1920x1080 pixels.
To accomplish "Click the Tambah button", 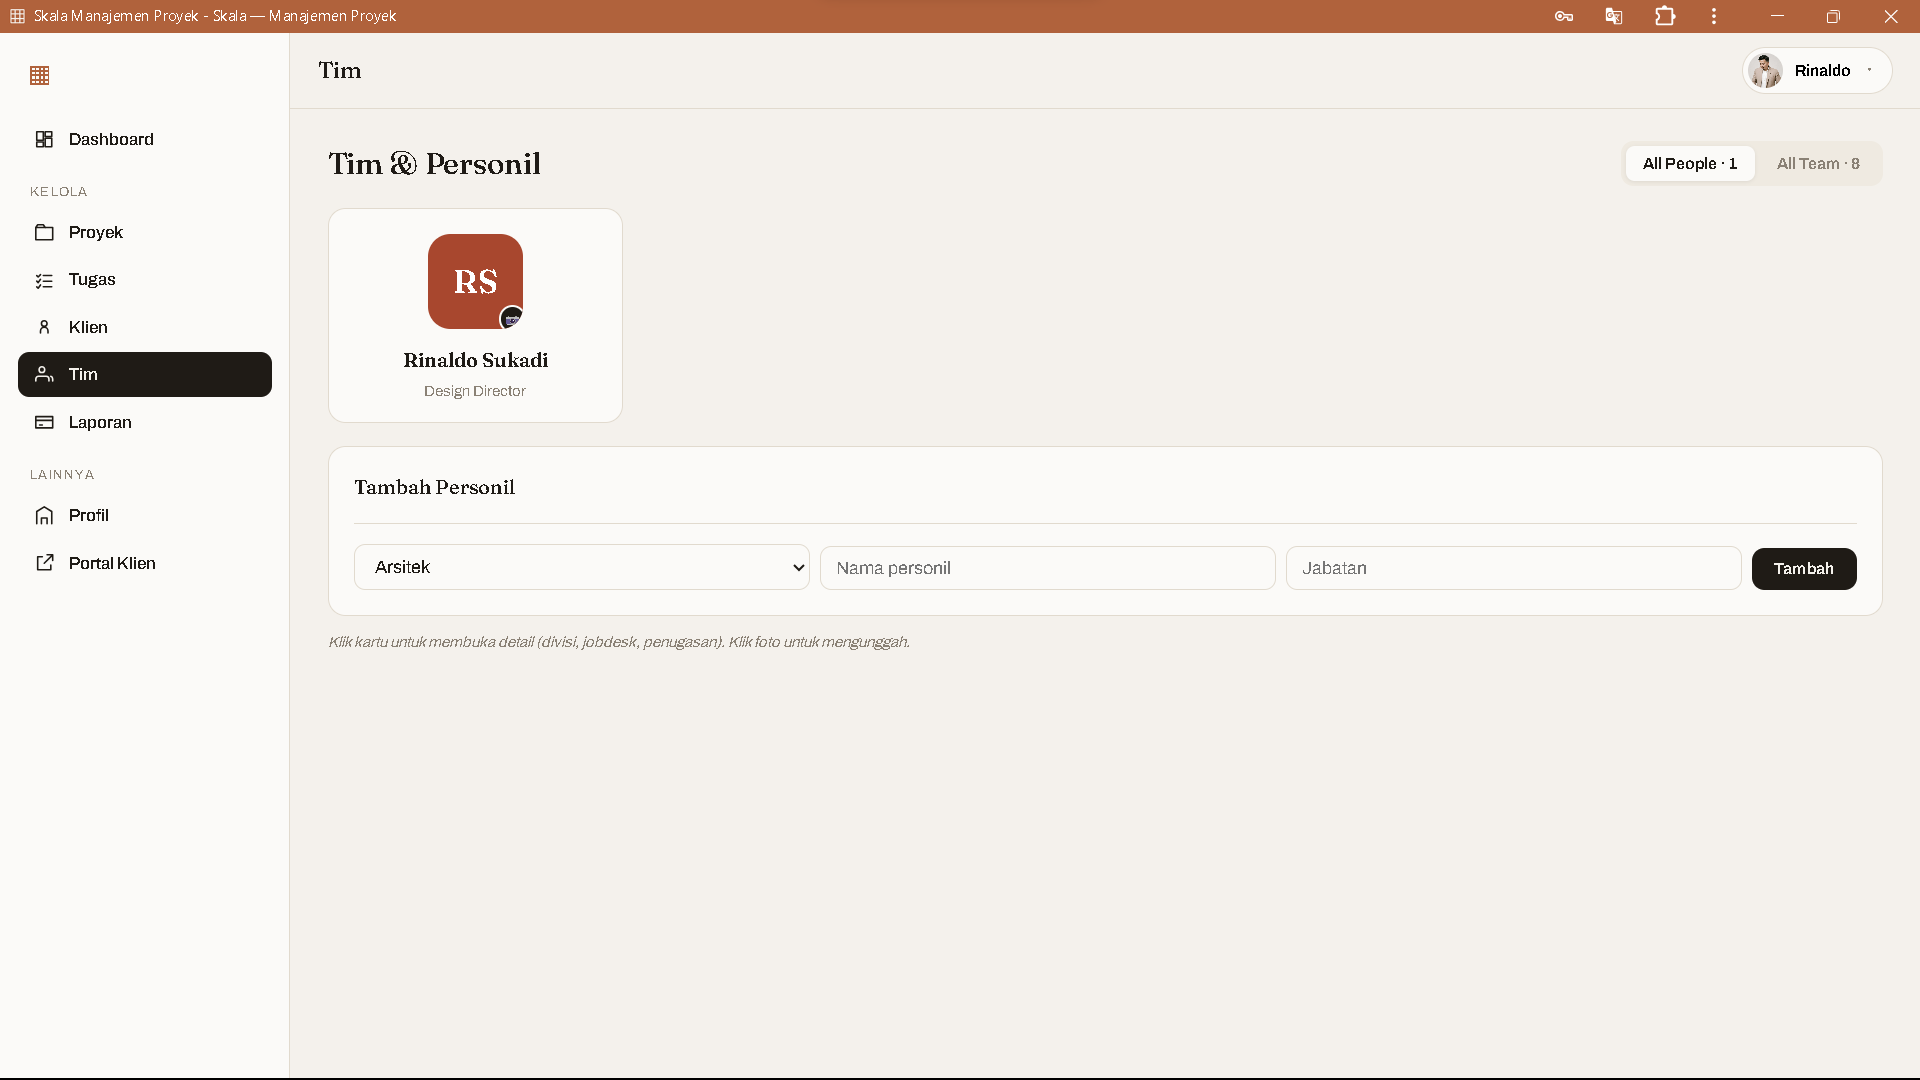I will (x=1804, y=569).
